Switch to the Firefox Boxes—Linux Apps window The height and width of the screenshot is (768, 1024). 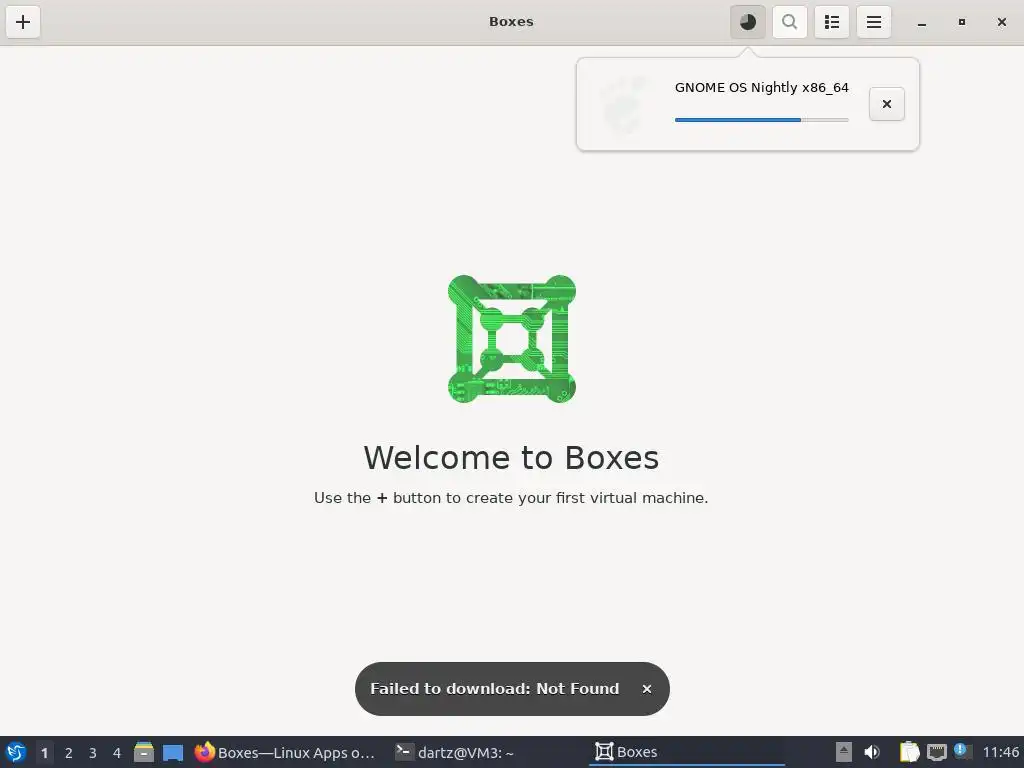(285, 752)
